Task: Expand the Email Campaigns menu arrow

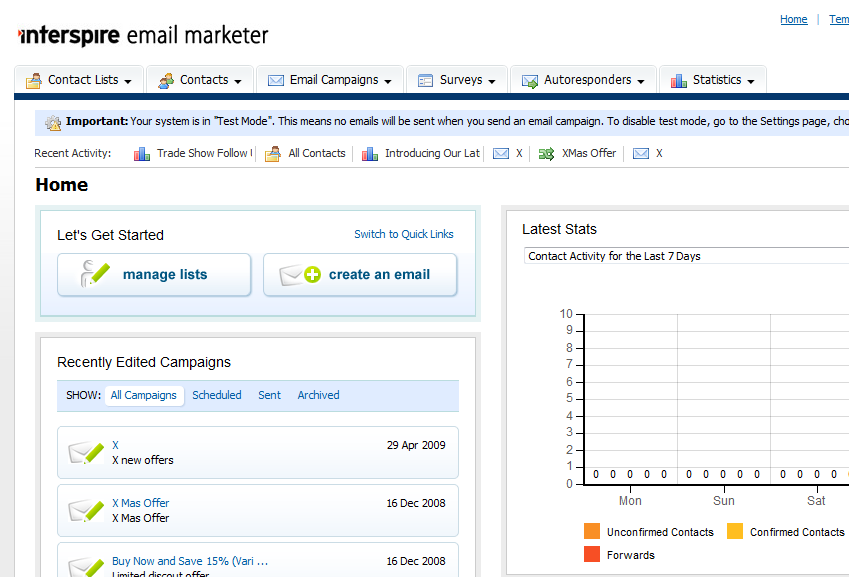Action: click(x=388, y=82)
